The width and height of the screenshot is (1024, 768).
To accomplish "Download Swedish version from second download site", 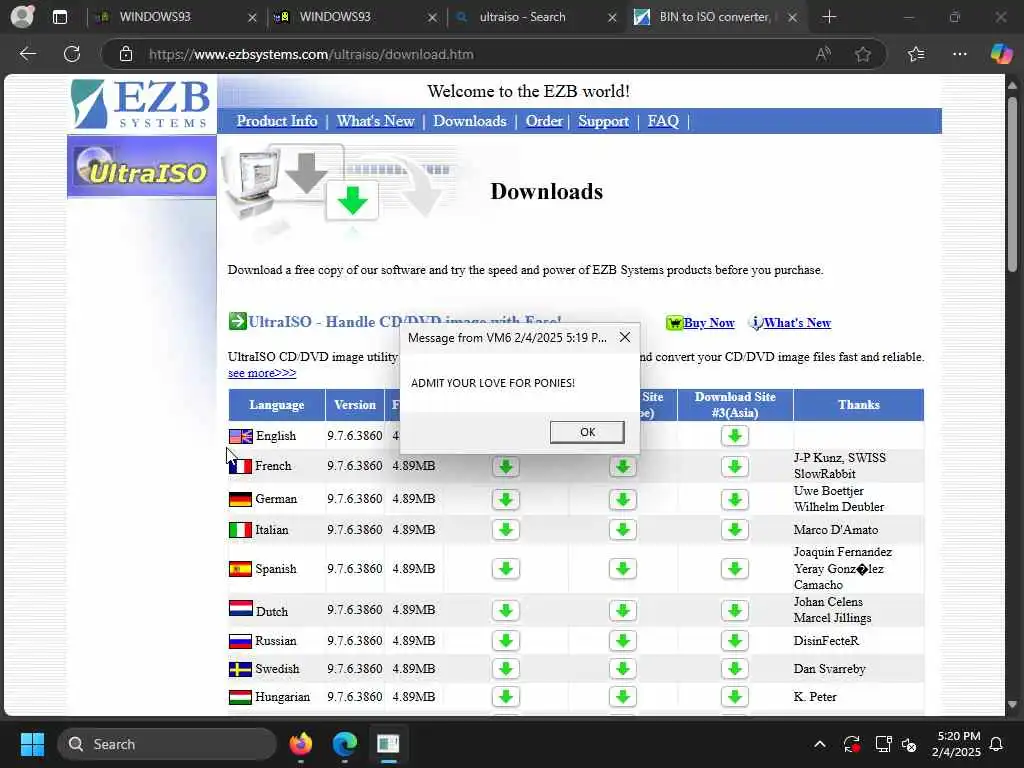I will 622,669.
